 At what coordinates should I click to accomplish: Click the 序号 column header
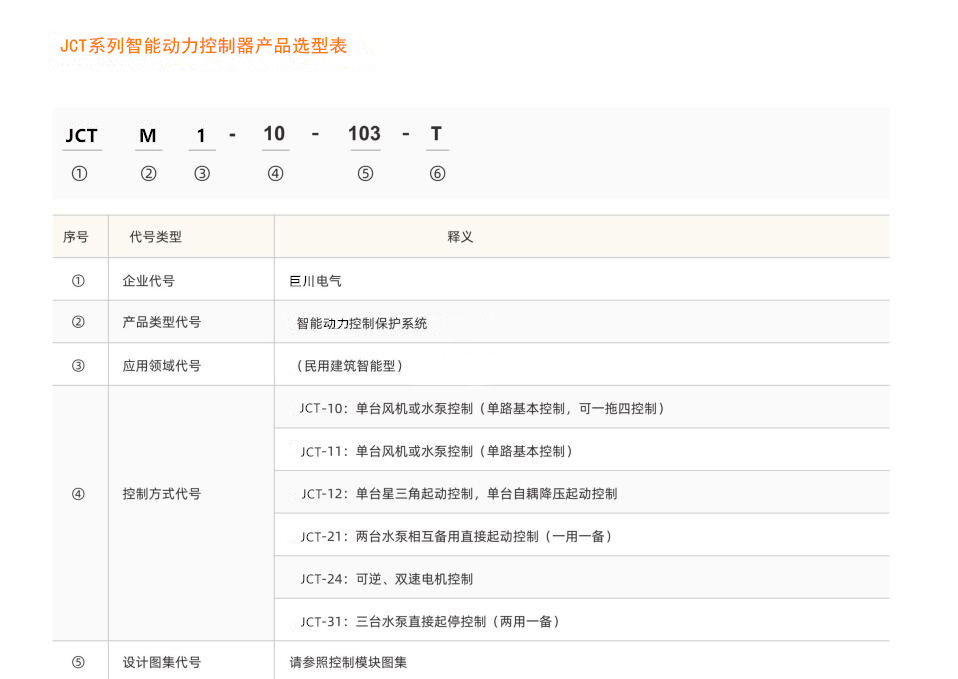[x=76, y=238]
